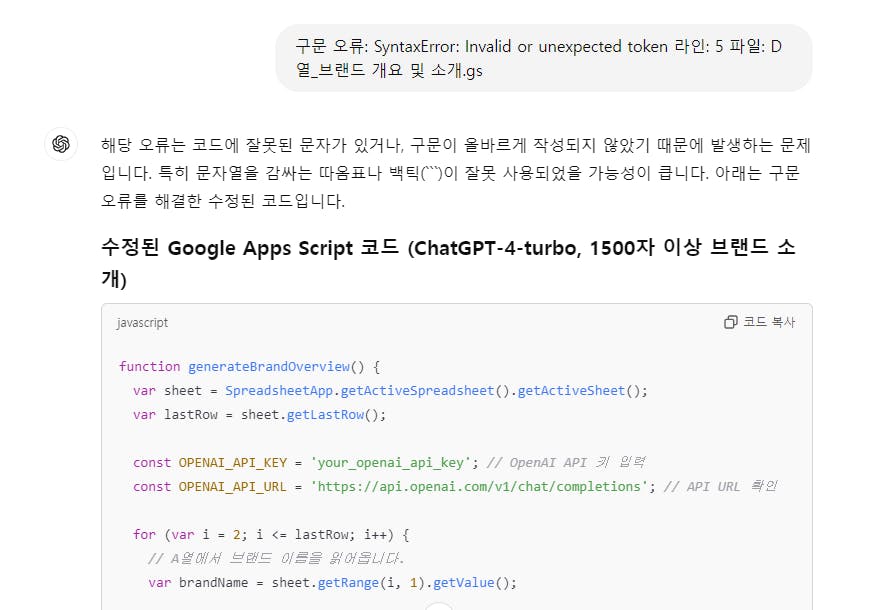Click the api.openai.com URL string

pos(482,486)
